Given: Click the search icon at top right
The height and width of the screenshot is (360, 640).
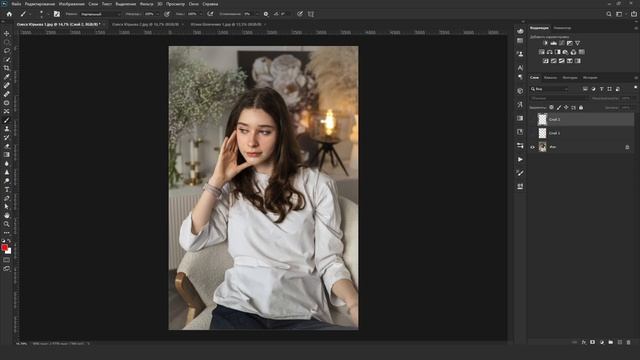Looking at the screenshot, I should [609, 14].
